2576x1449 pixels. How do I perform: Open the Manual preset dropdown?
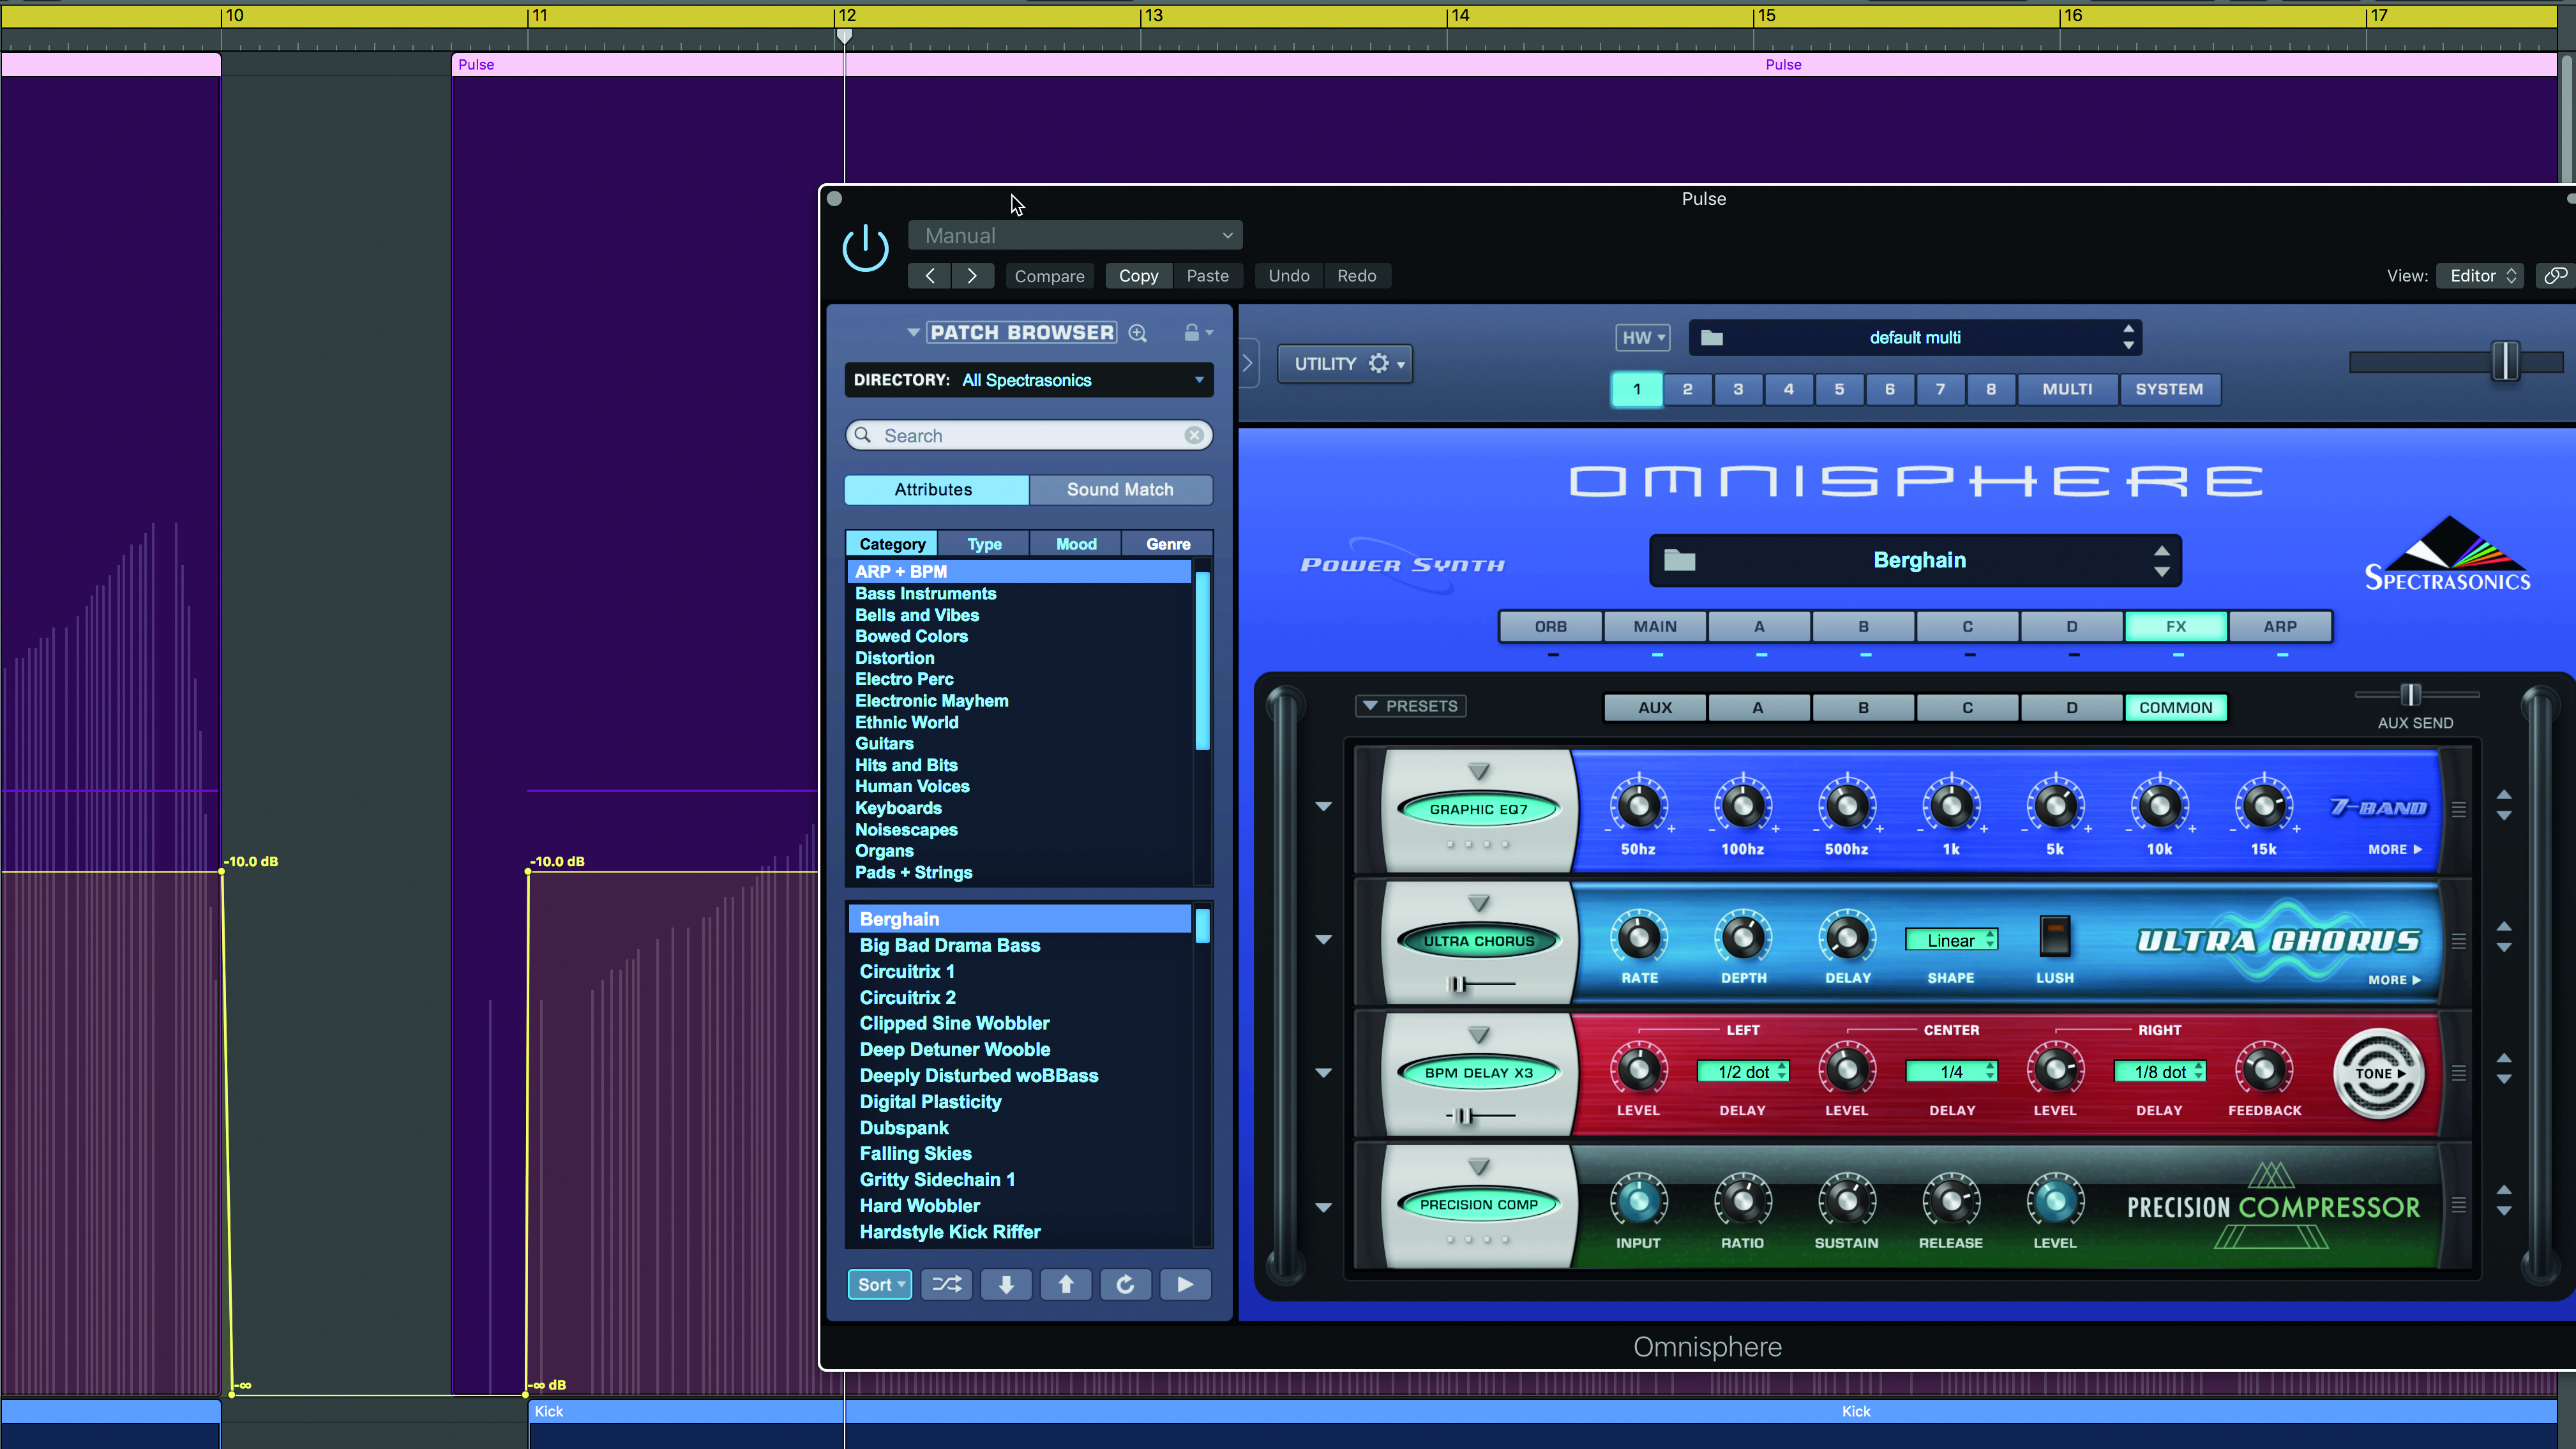pyautogui.click(x=1075, y=236)
